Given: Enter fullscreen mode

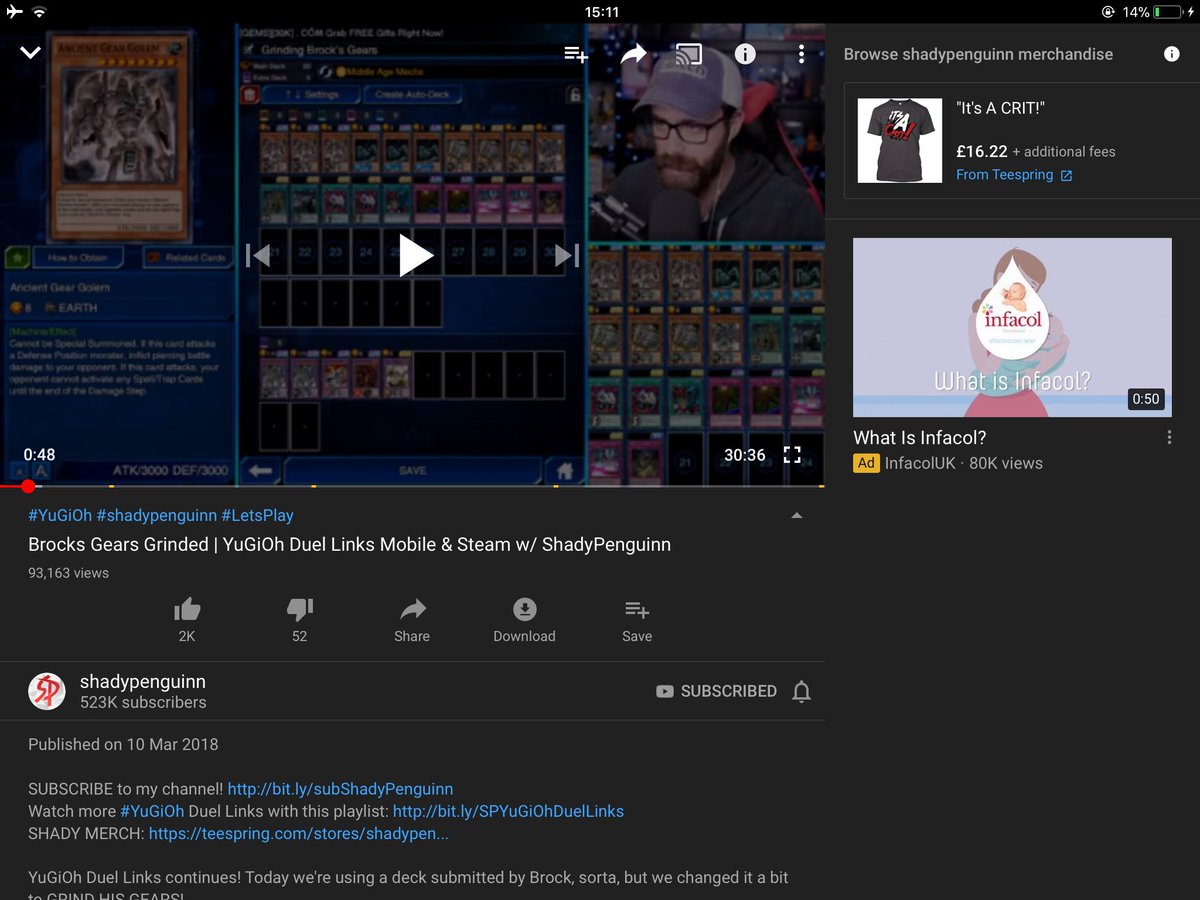Looking at the screenshot, I should (792, 455).
